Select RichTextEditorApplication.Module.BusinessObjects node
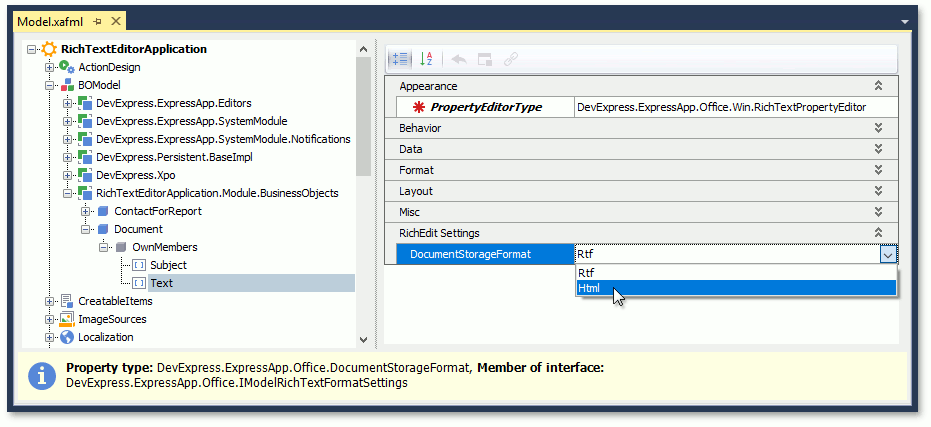The image size is (931, 427). 217,193
